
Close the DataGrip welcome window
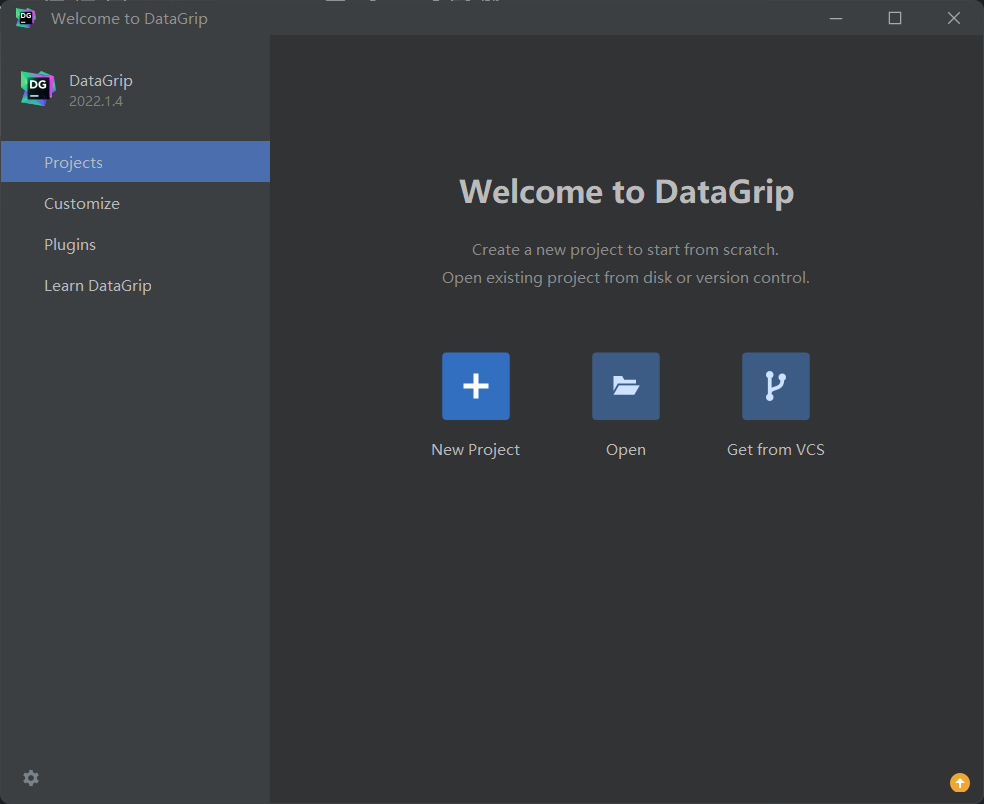coord(954,18)
